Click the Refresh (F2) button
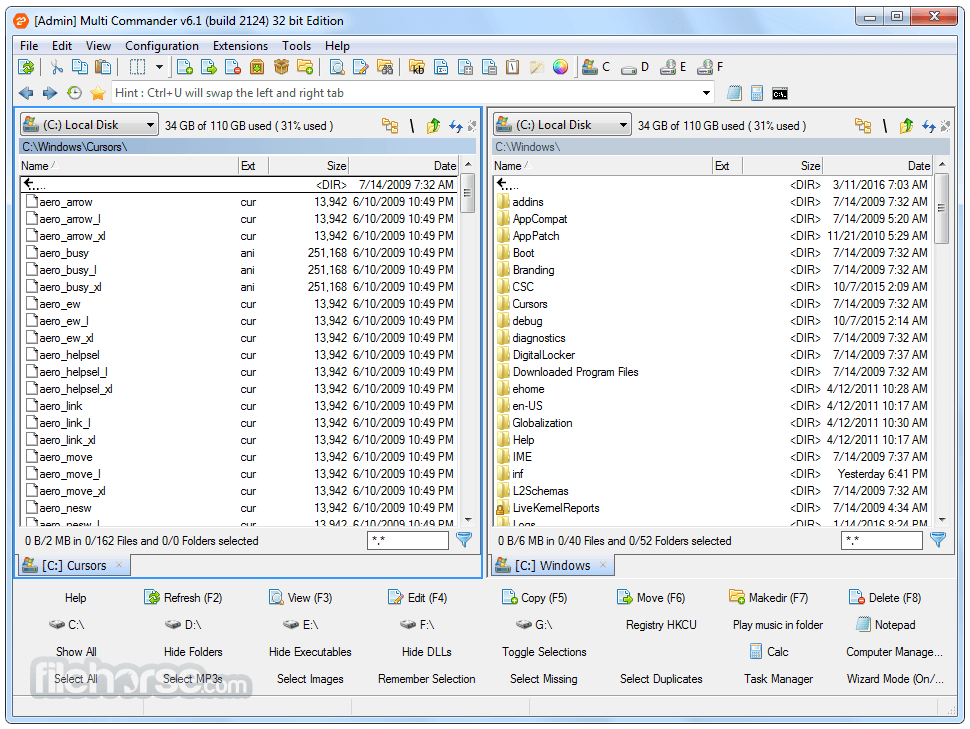This screenshot has height=729, width=970. click(183, 598)
